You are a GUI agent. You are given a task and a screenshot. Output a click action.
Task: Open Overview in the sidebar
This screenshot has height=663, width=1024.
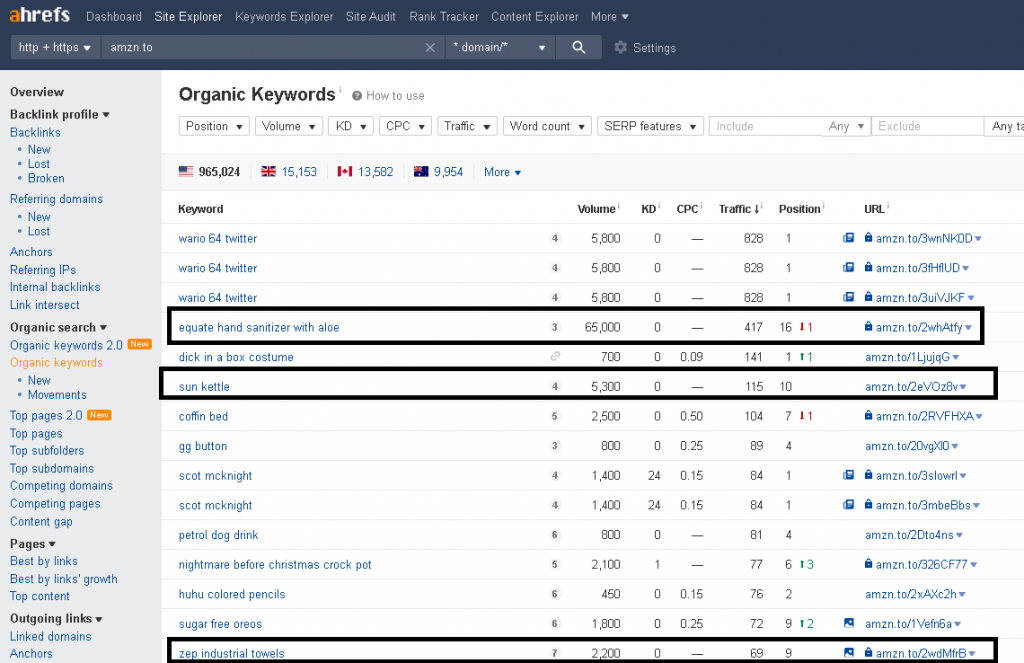point(37,92)
